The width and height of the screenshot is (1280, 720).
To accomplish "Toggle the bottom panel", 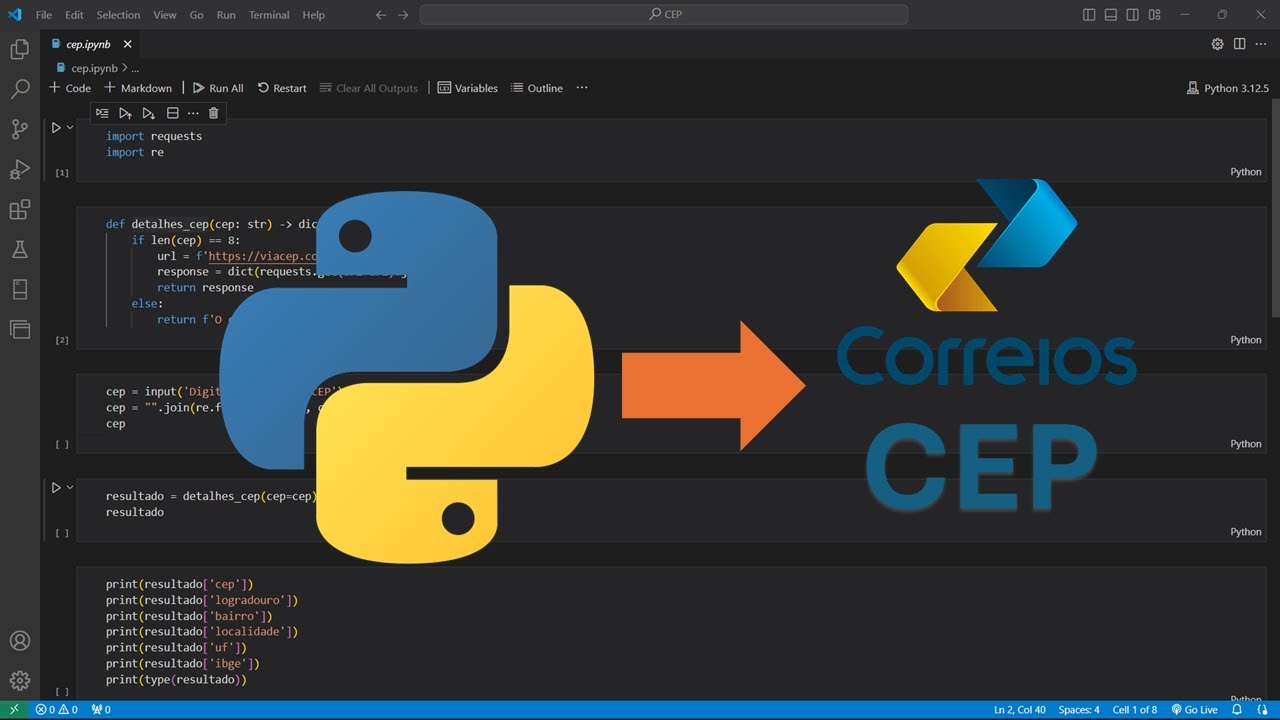I will (x=1111, y=15).
